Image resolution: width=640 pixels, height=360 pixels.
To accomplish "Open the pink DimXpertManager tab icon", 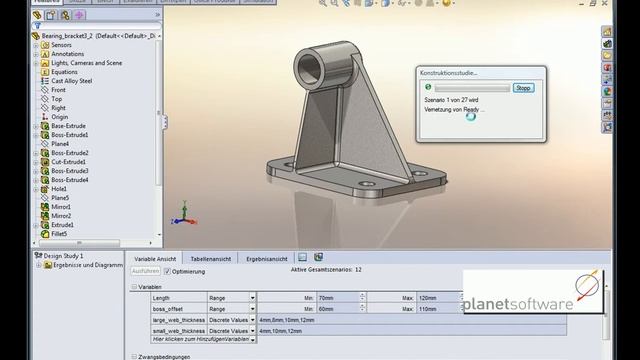I will (x=79, y=16).
